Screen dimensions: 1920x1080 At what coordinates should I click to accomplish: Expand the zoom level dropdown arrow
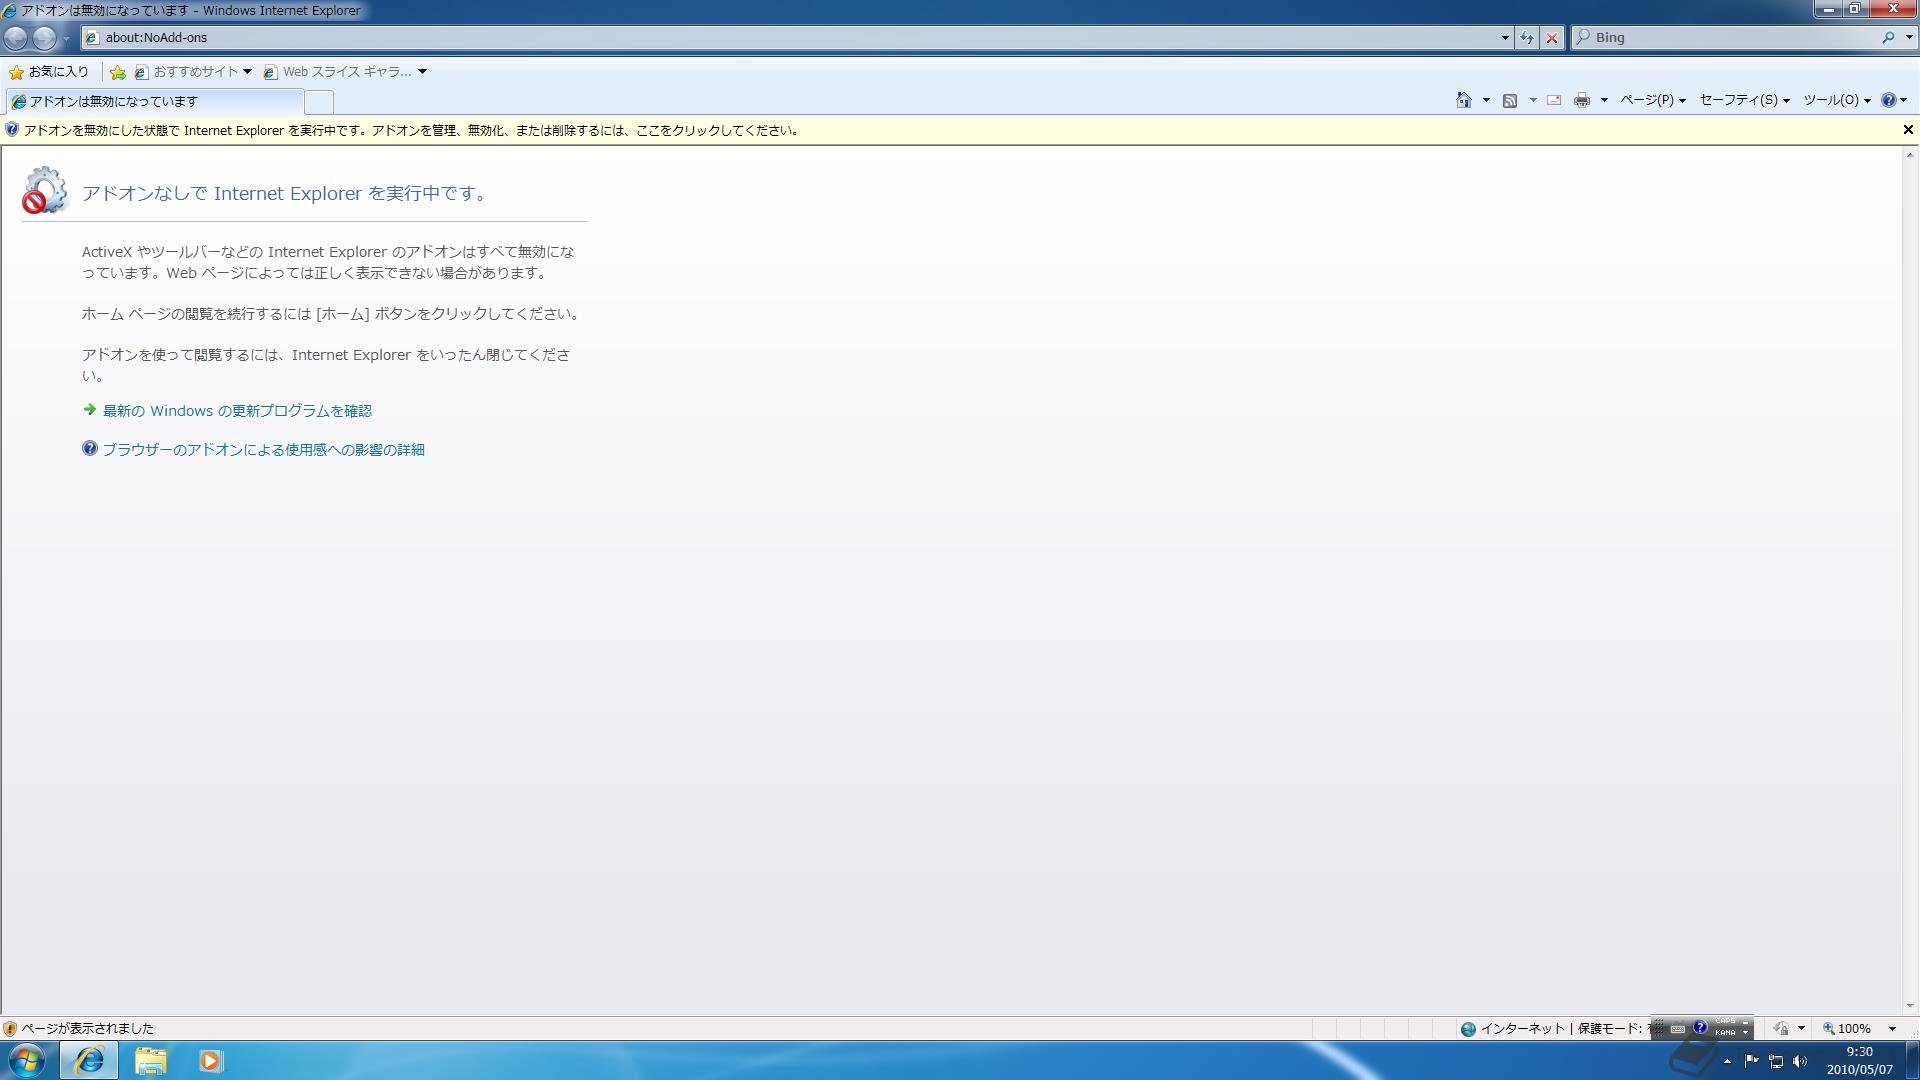1892,1028
